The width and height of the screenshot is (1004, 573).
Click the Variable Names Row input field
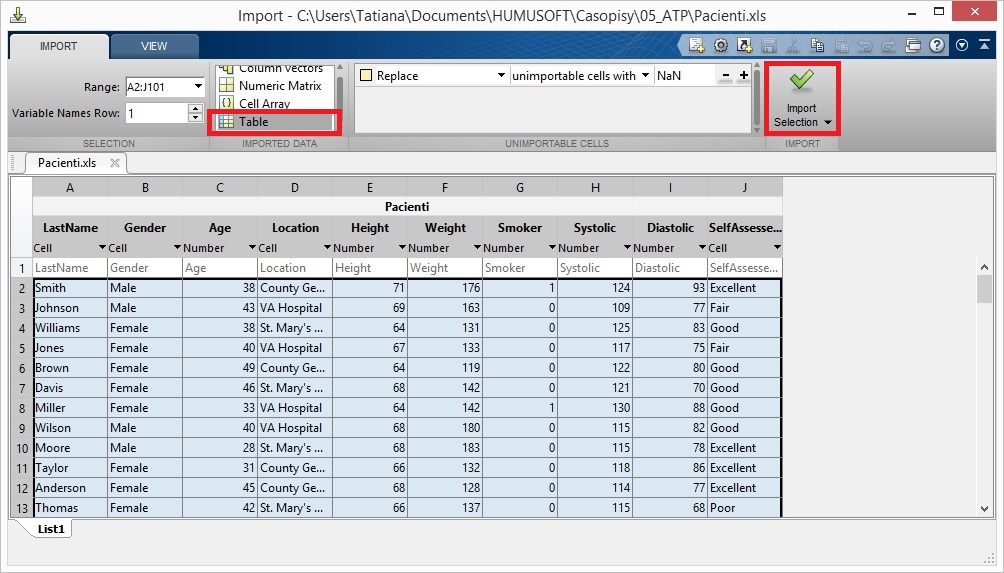(157, 113)
